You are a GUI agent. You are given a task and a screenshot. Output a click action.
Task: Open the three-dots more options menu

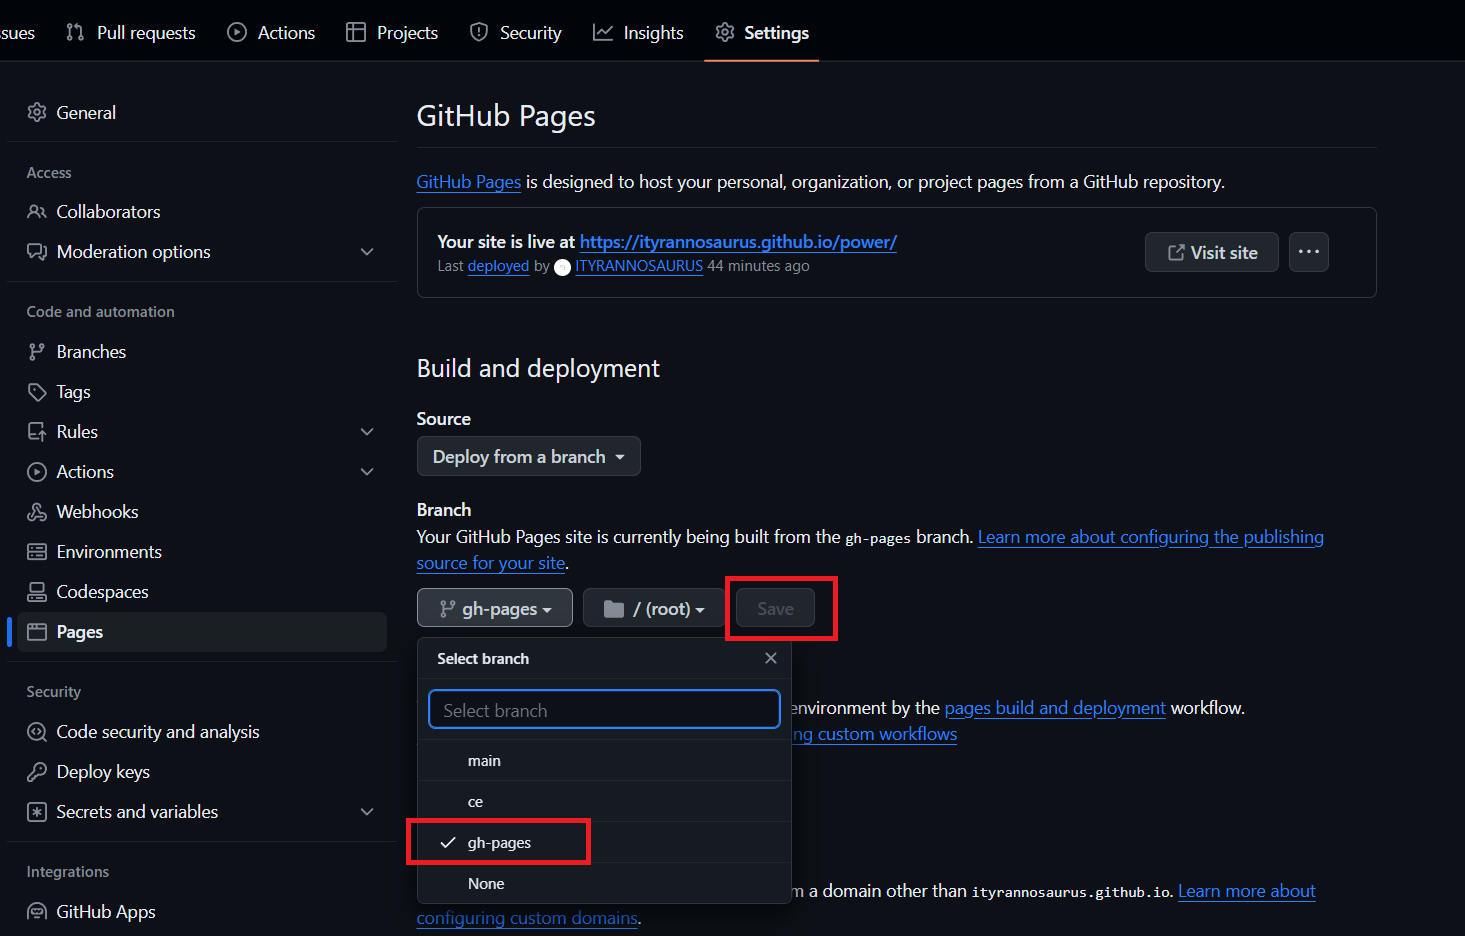coord(1309,252)
